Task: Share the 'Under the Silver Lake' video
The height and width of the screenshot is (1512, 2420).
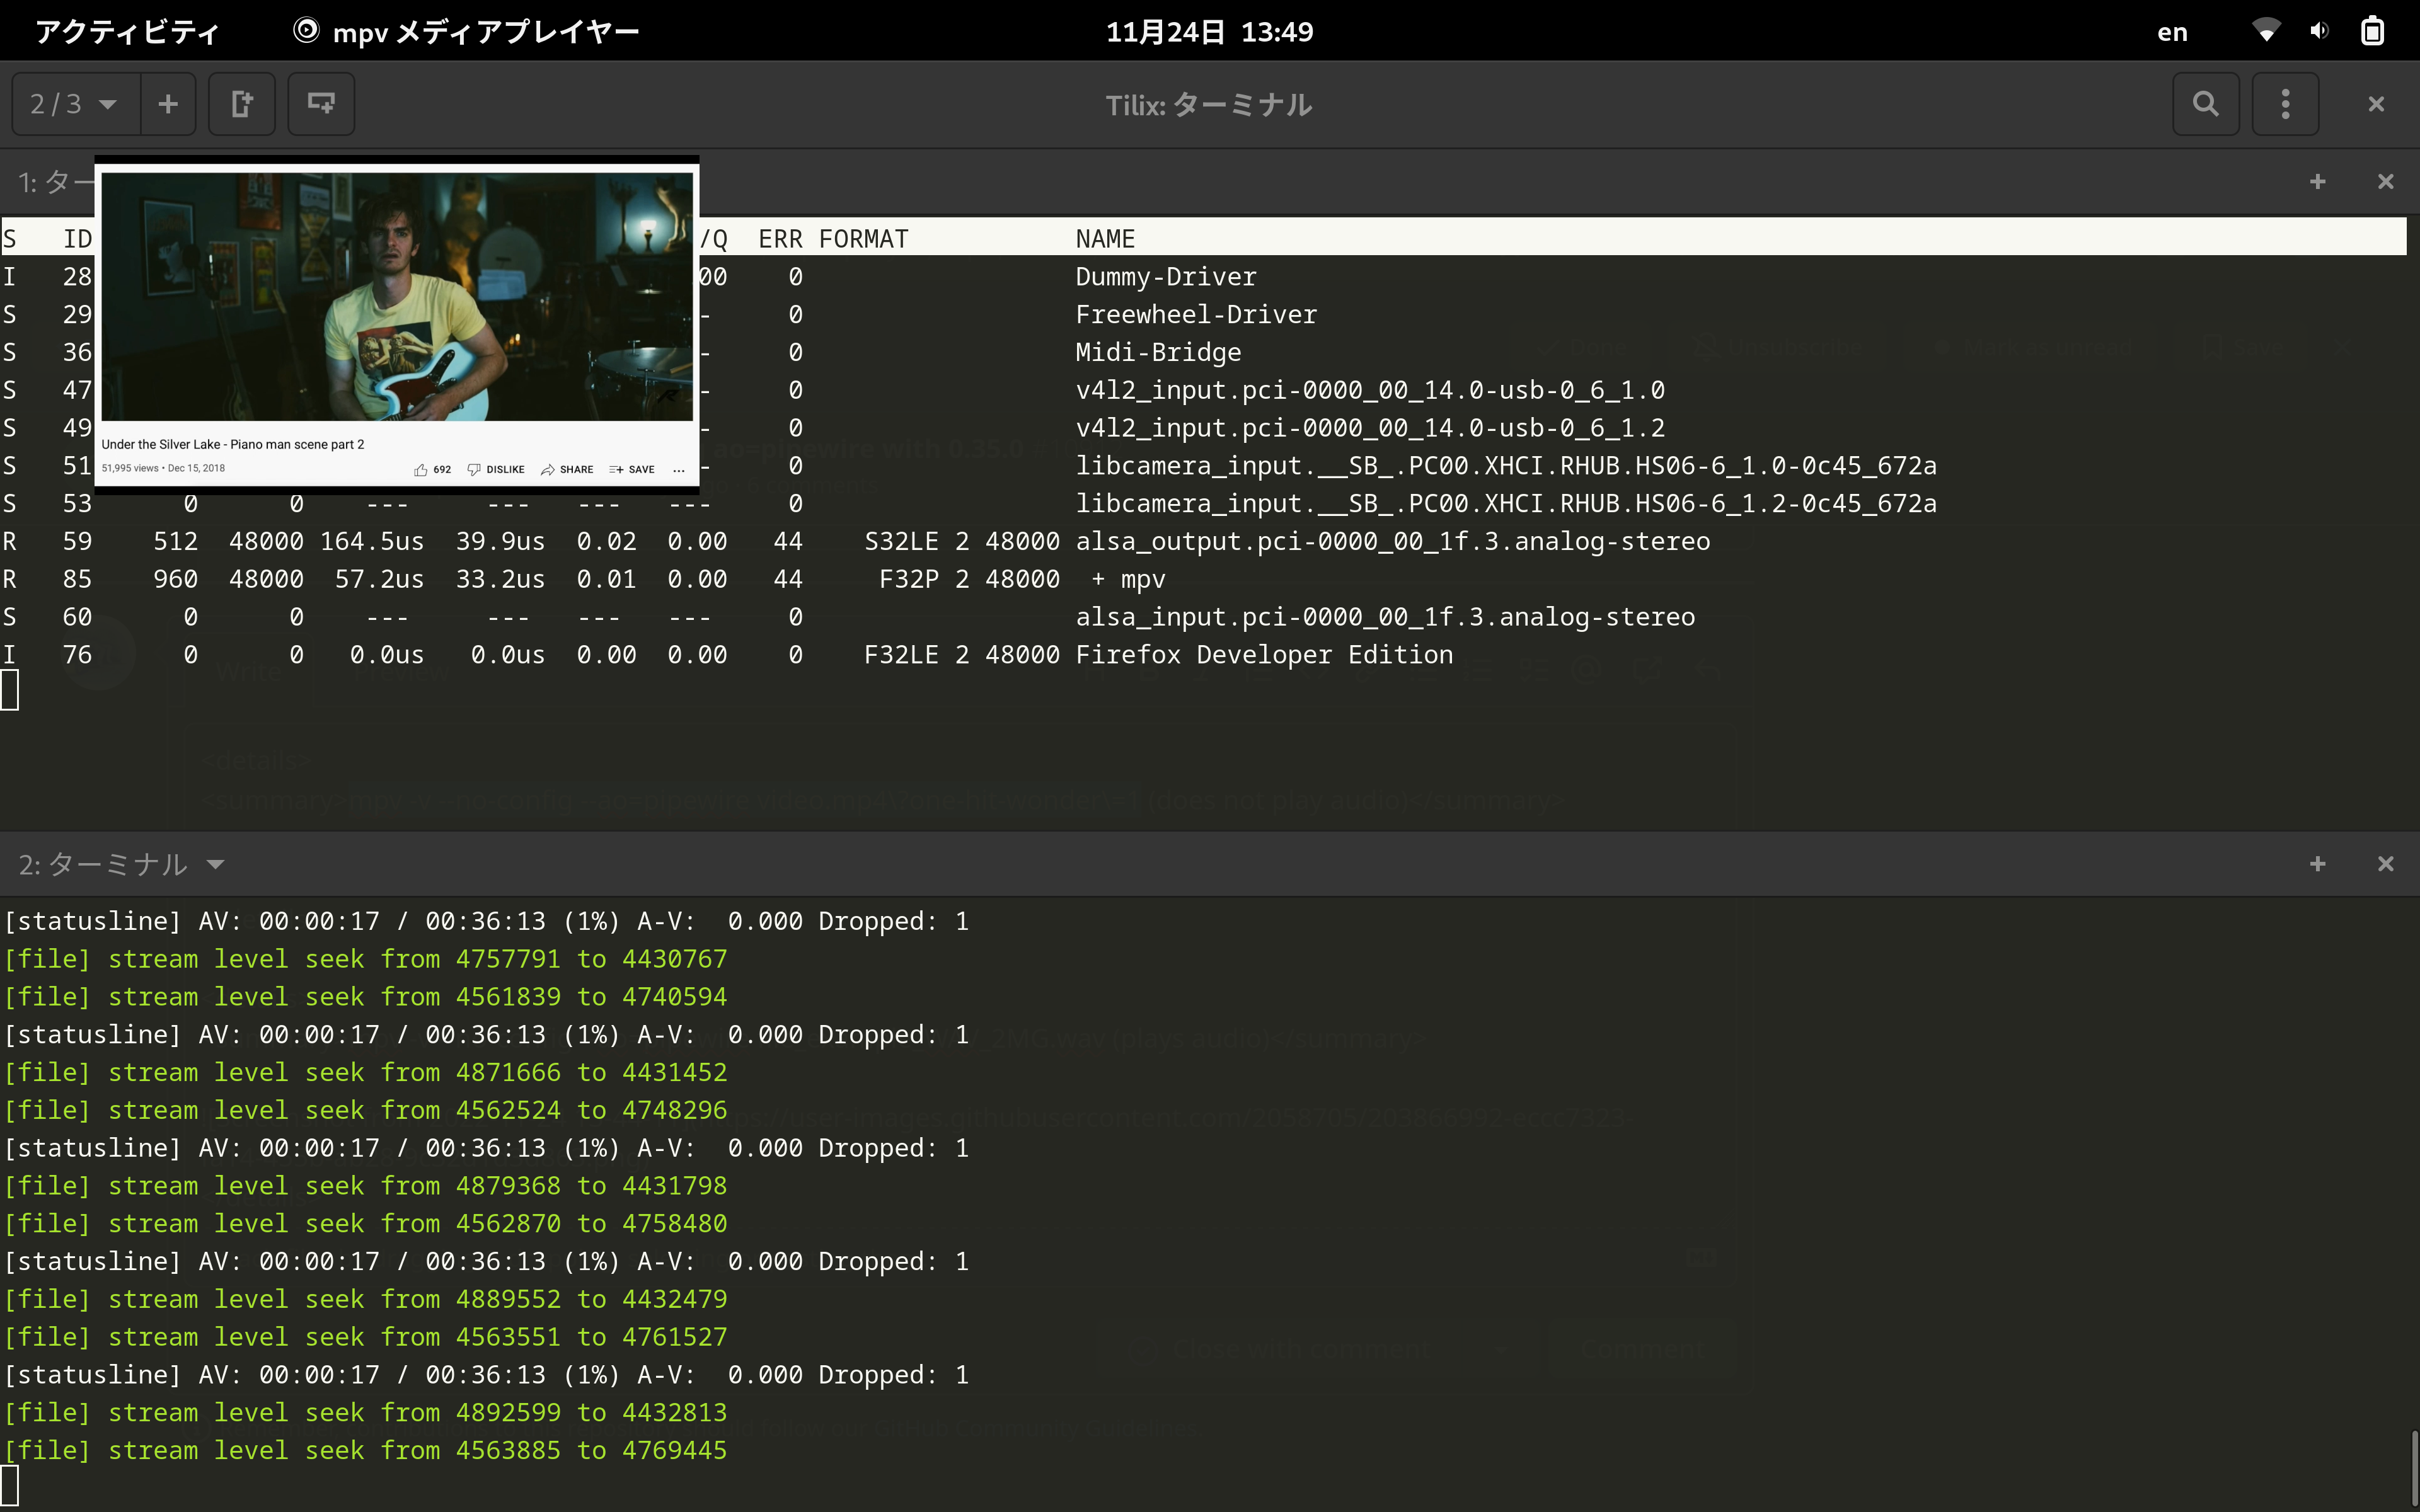Action: click(568, 469)
